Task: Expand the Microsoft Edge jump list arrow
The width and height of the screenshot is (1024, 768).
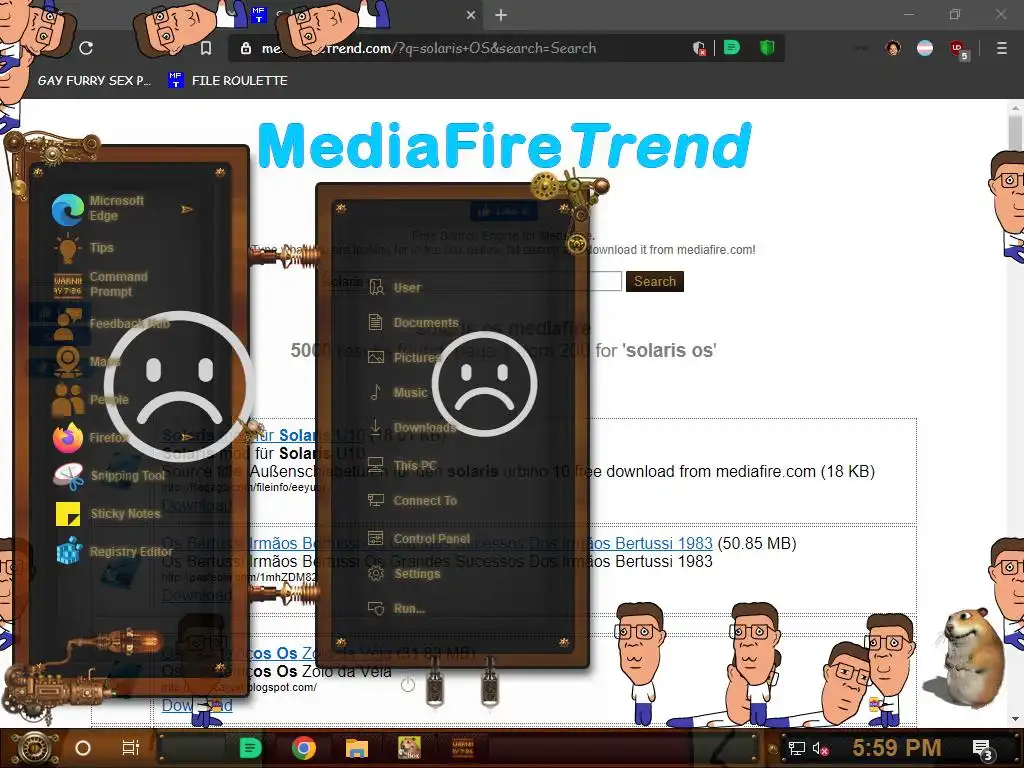Action: click(187, 209)
